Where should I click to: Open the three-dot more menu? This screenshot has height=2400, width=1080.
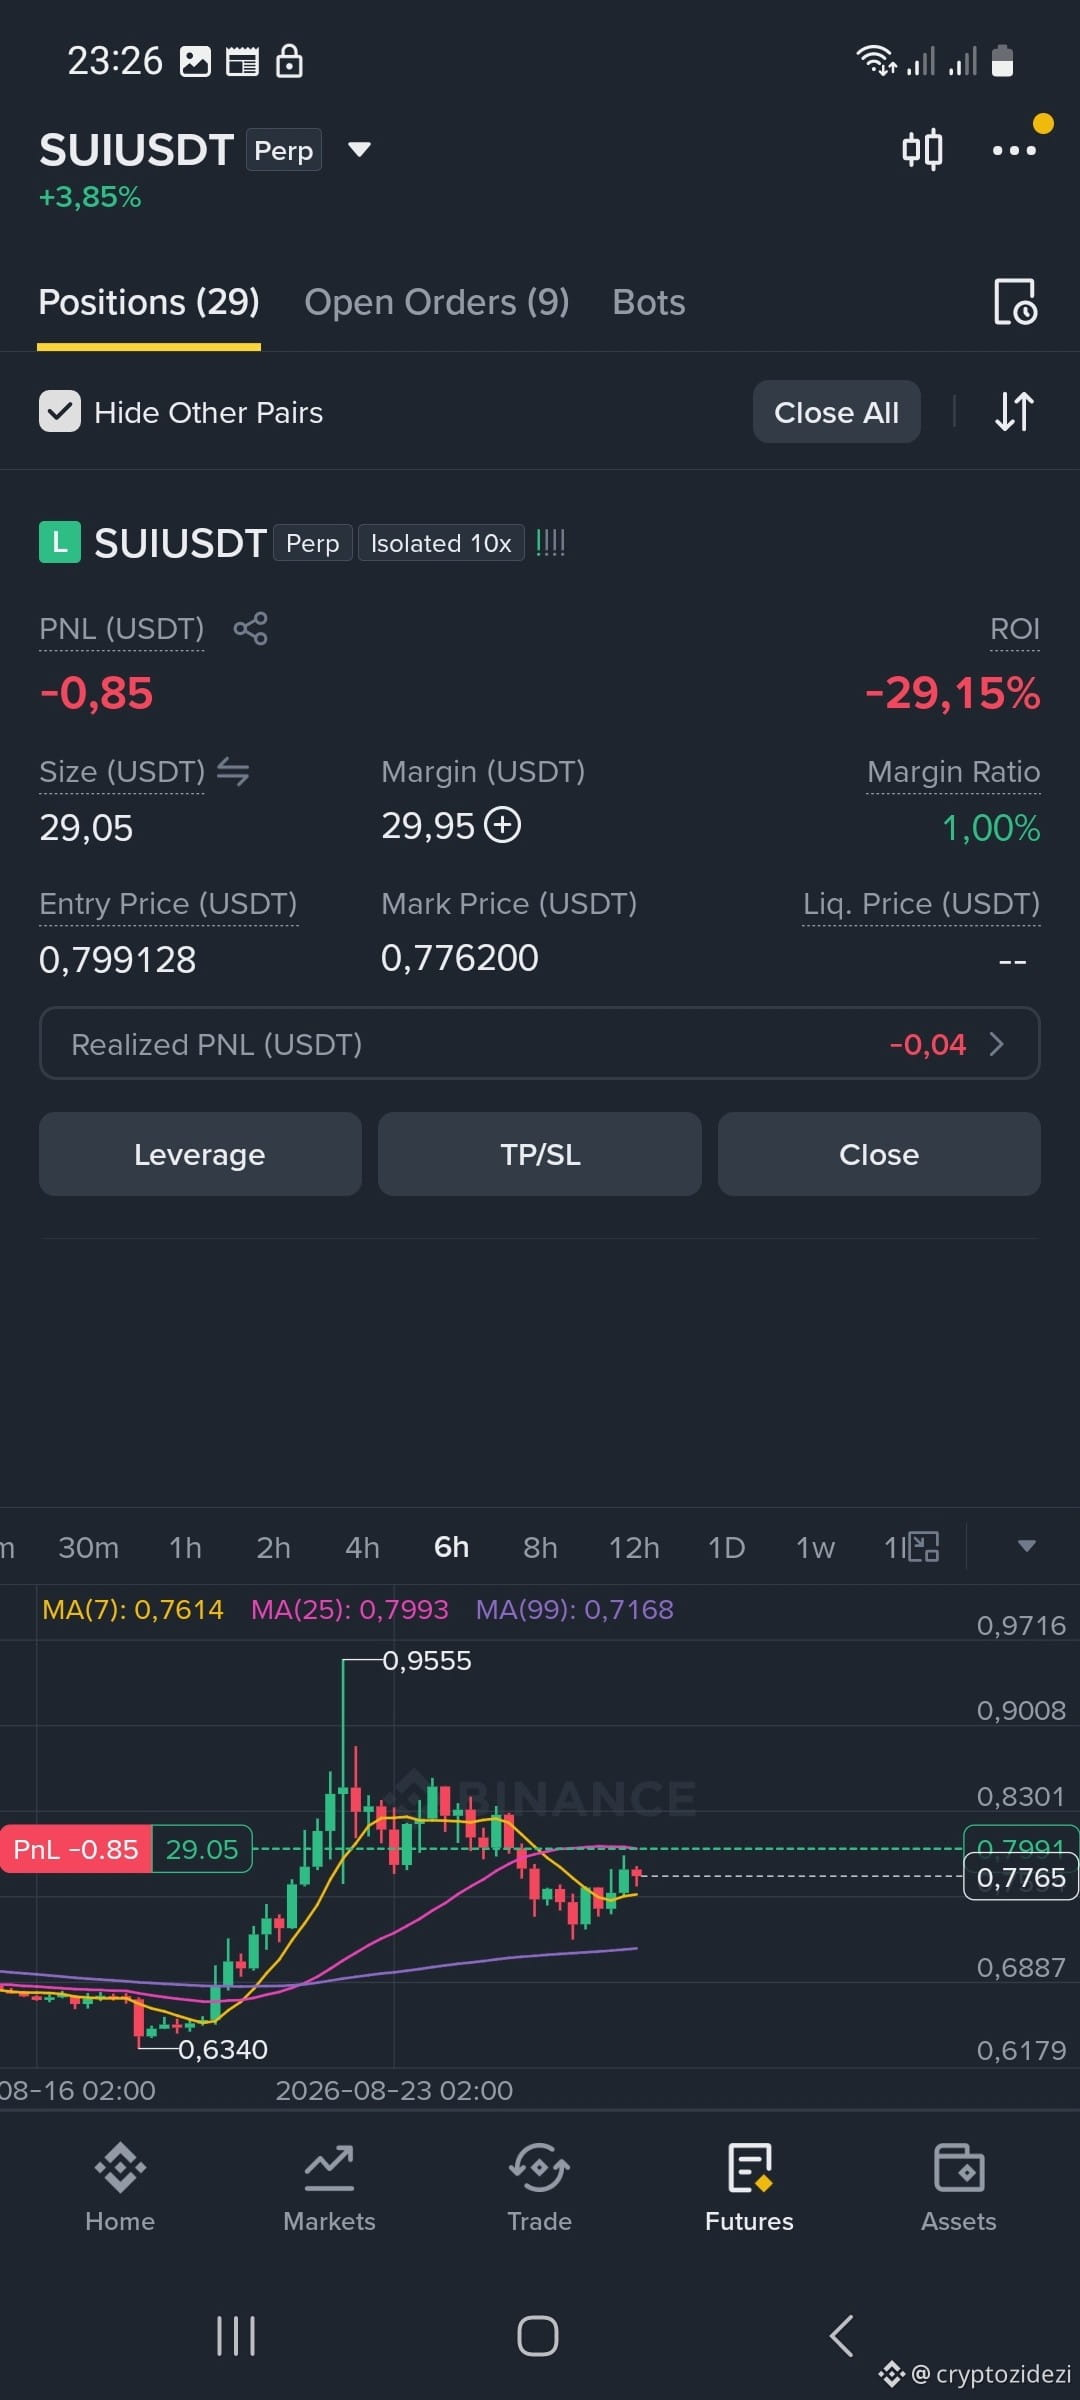click(1014, 150)
